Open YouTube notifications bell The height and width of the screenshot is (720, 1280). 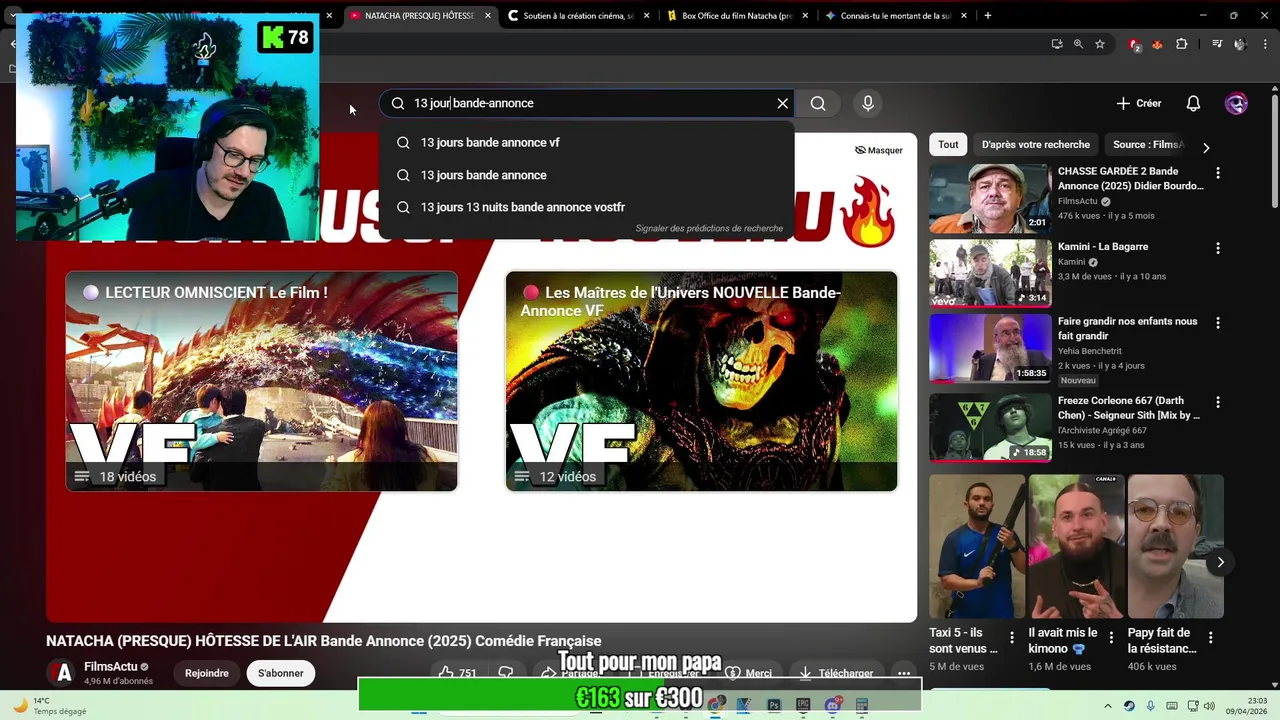pyautogui.click(x=1193, y=103)
